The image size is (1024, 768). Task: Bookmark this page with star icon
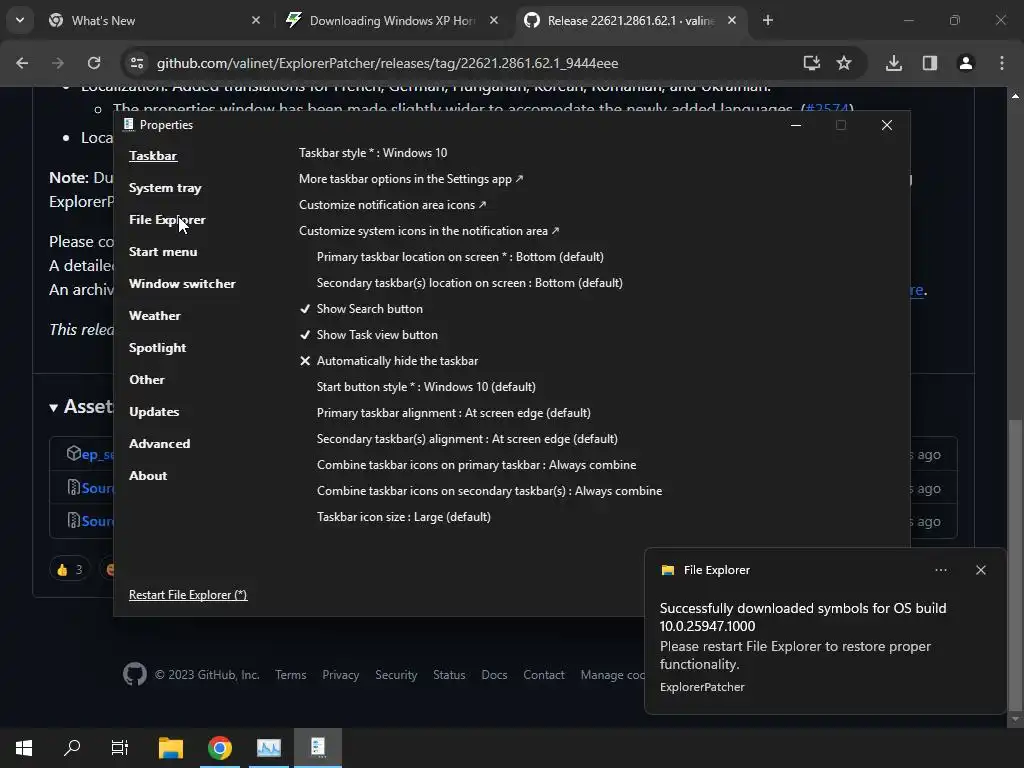(844, 63)
